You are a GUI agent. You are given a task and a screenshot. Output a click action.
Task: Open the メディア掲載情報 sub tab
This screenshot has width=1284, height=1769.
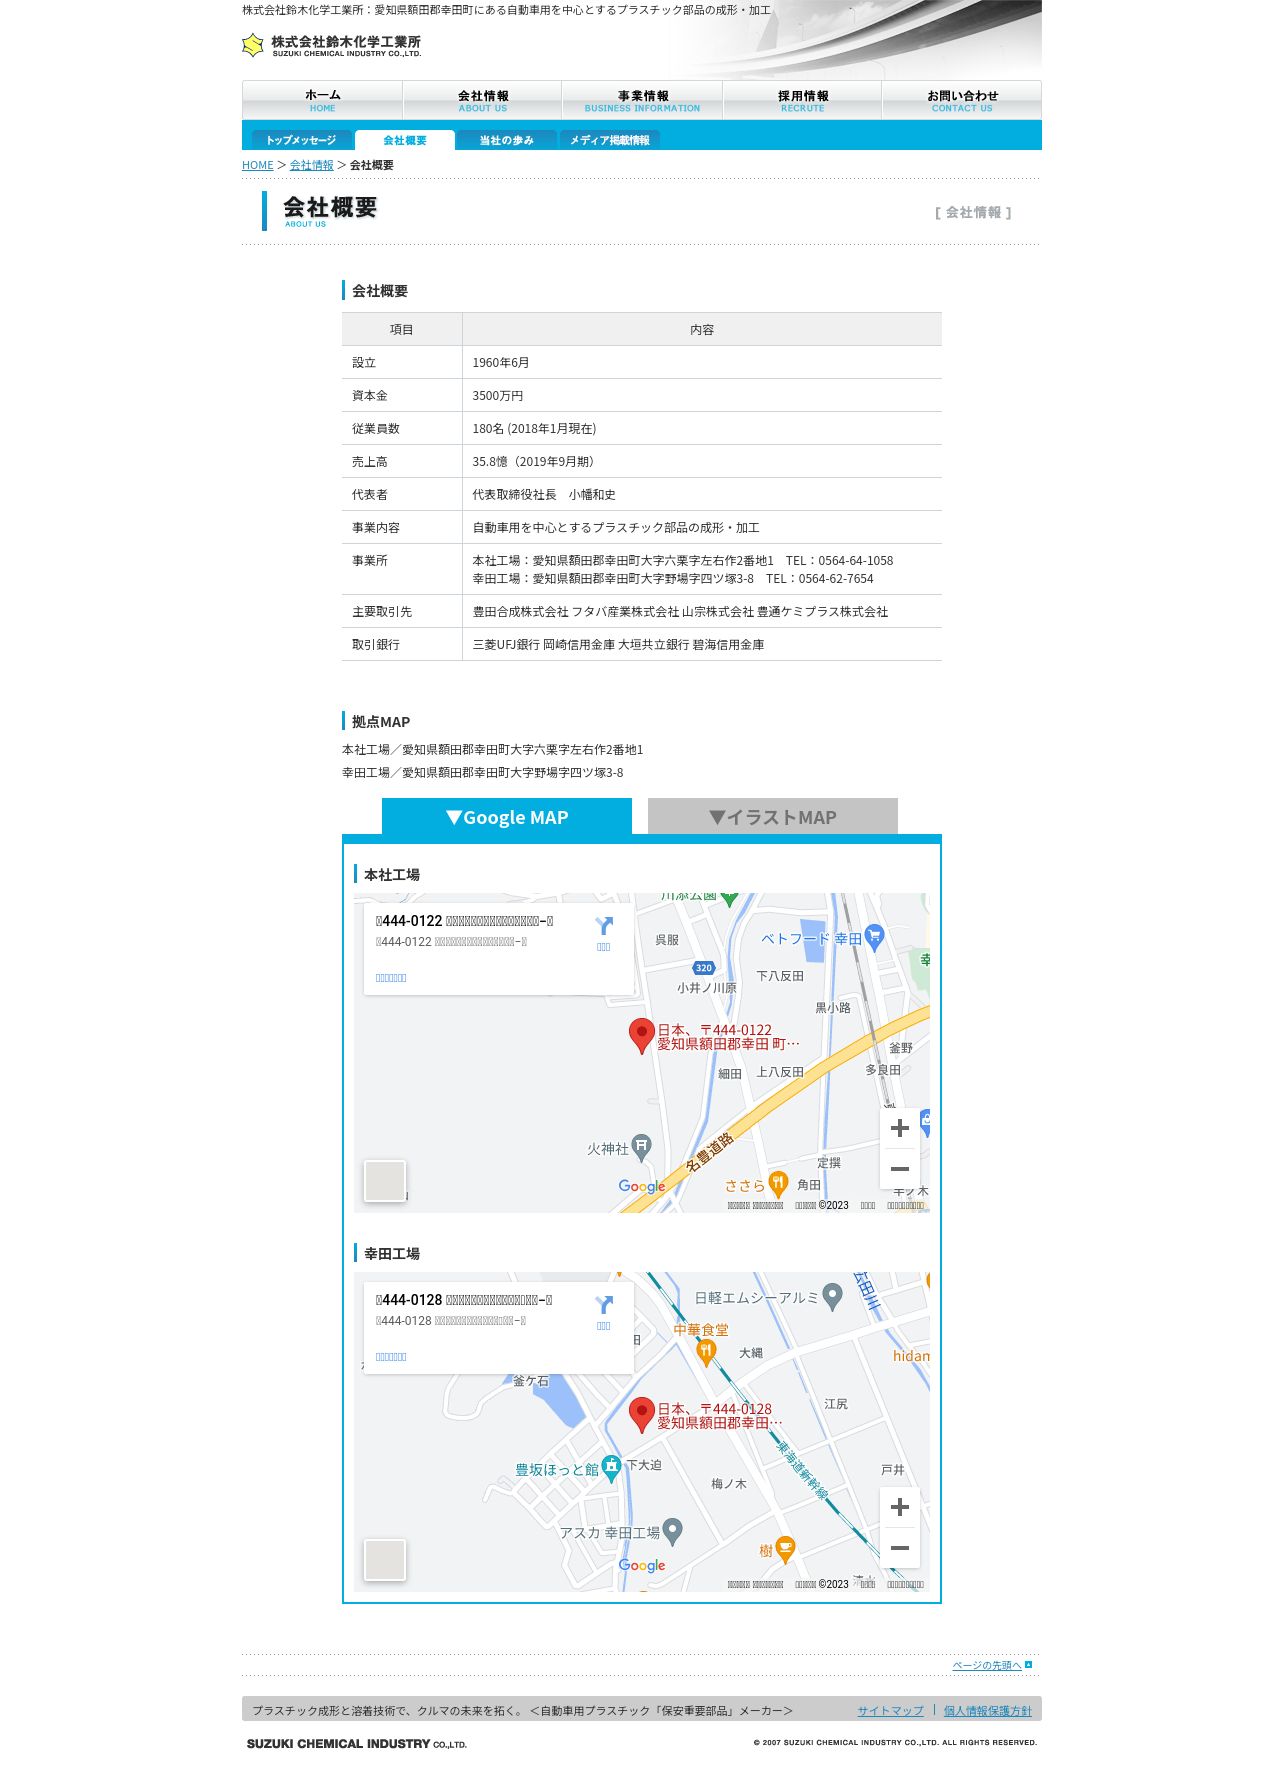click(610, 140)
